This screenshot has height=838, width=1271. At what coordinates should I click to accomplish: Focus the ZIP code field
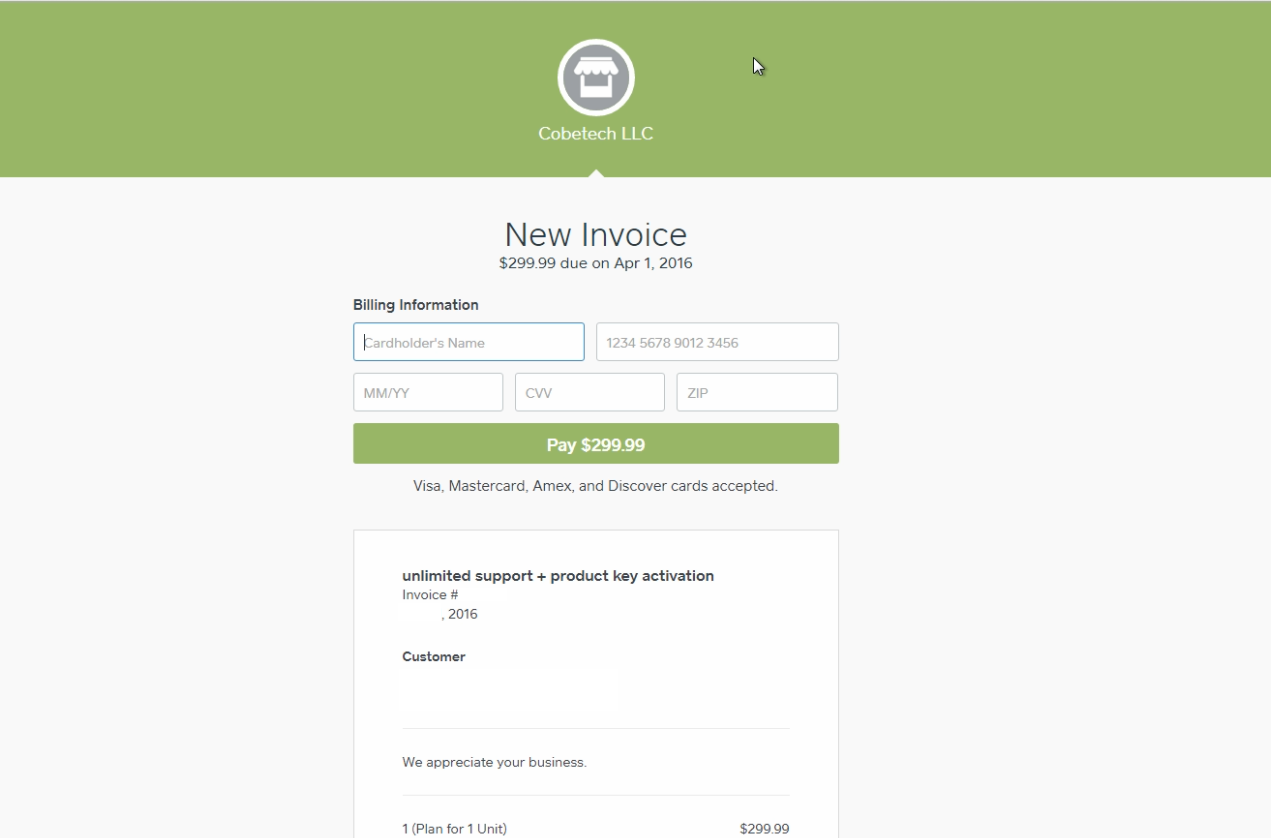coord(757,393)
